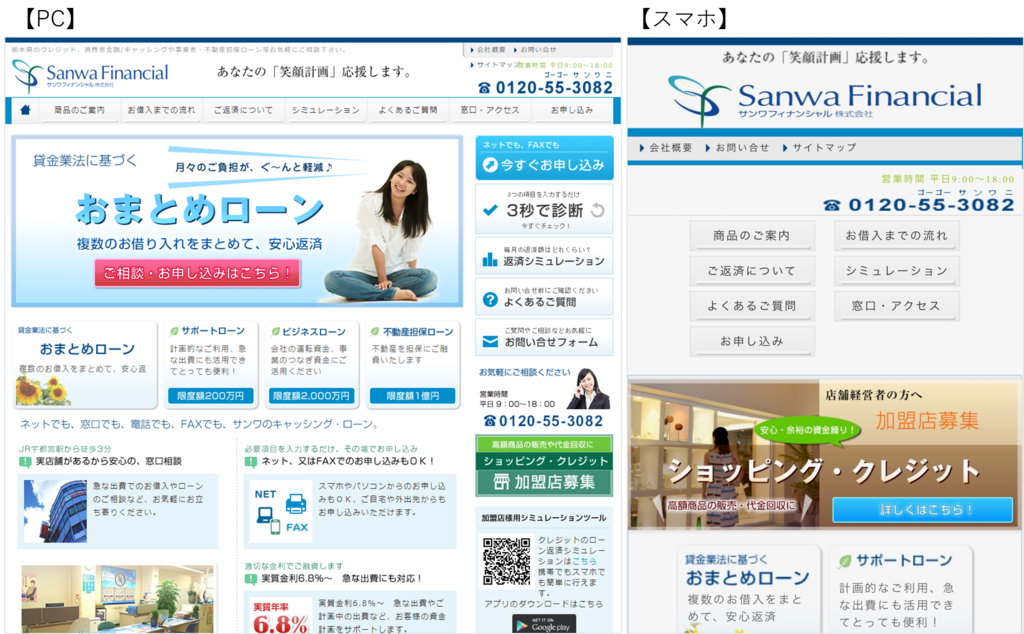Tap お借入までの流れ button in smartphone view

897,235
